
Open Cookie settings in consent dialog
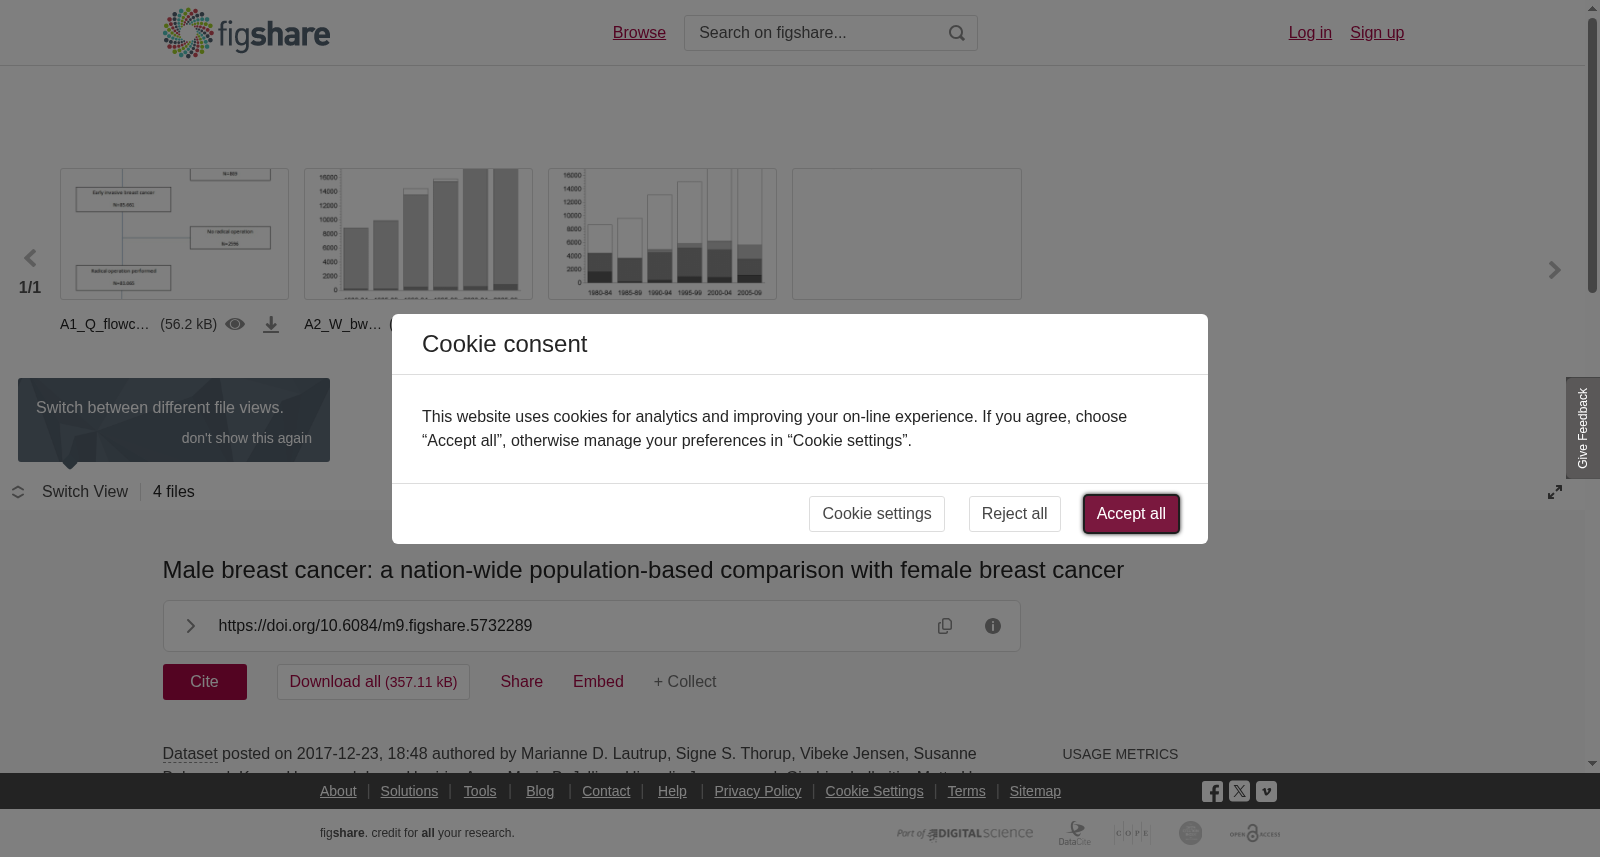click(x=877, y=514)
